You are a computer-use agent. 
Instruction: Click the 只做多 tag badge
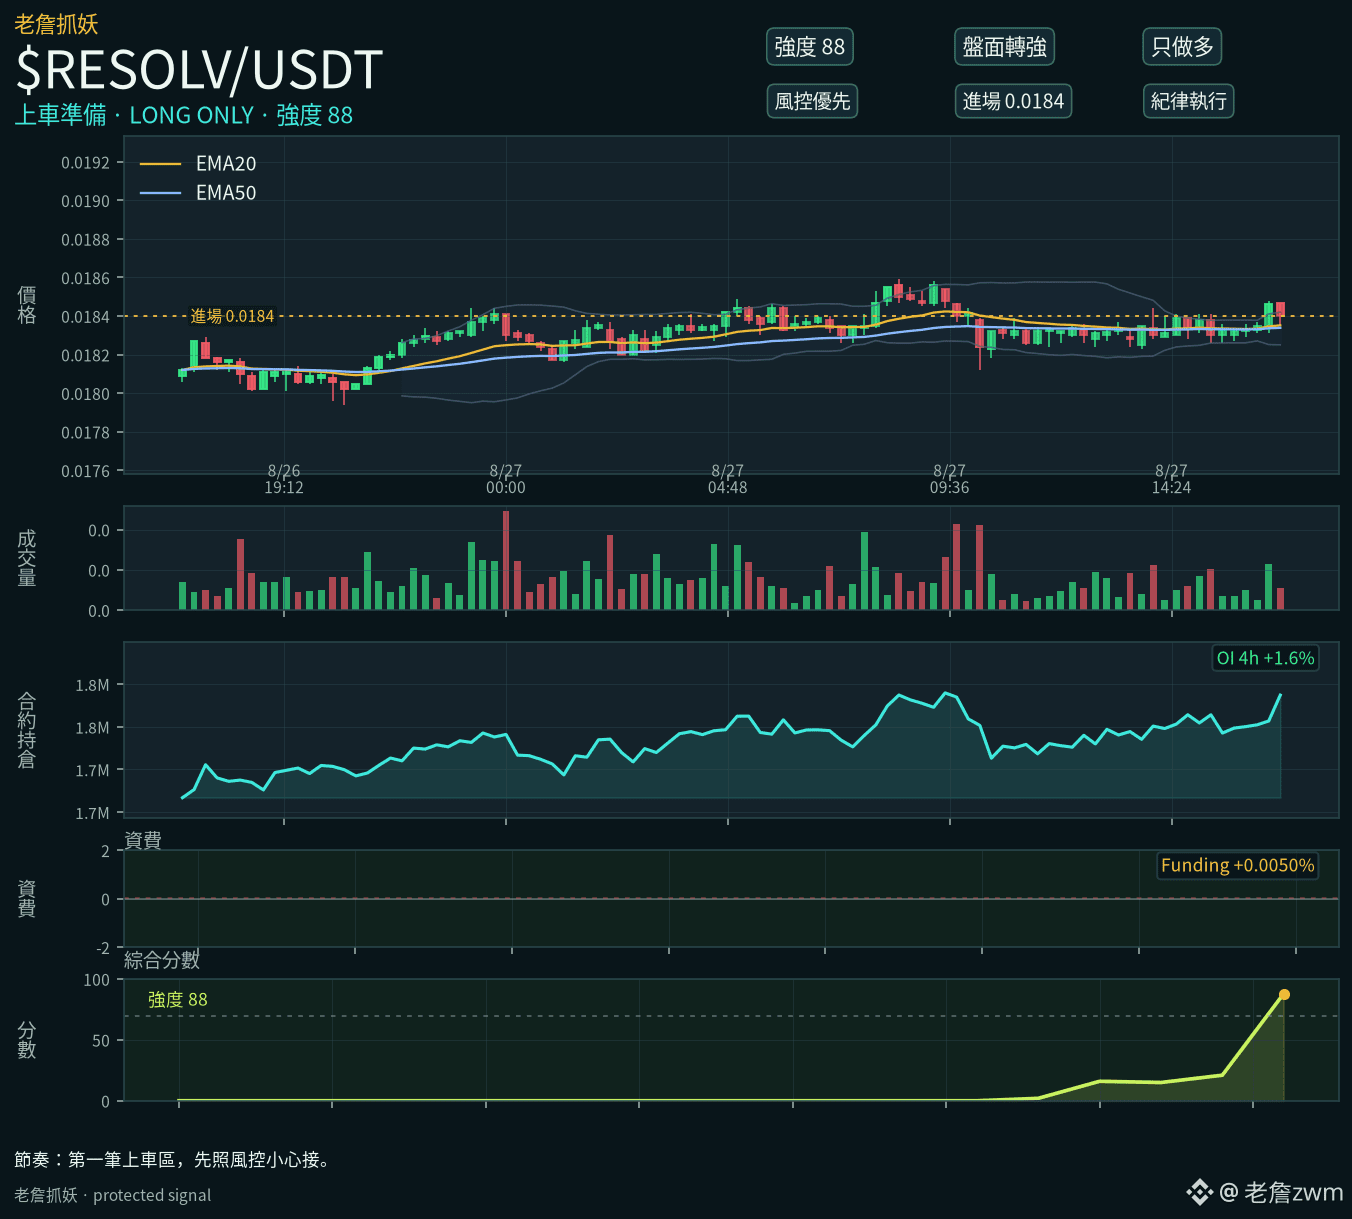point(1182,47)
